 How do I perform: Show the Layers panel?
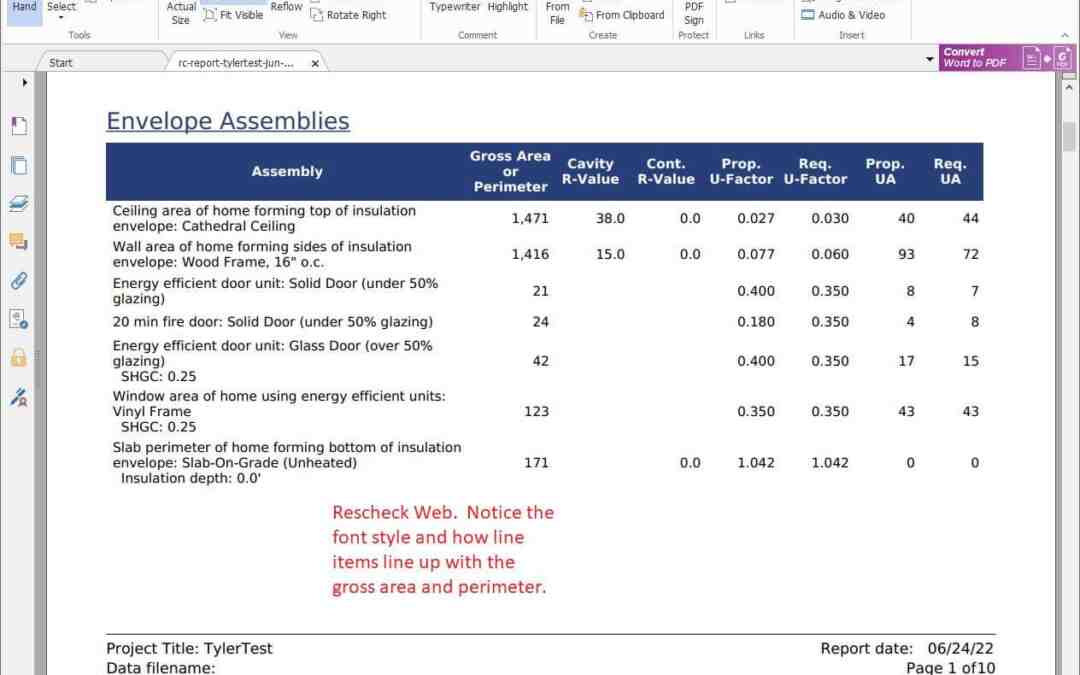pyautogui.click(x=19, y=204)
